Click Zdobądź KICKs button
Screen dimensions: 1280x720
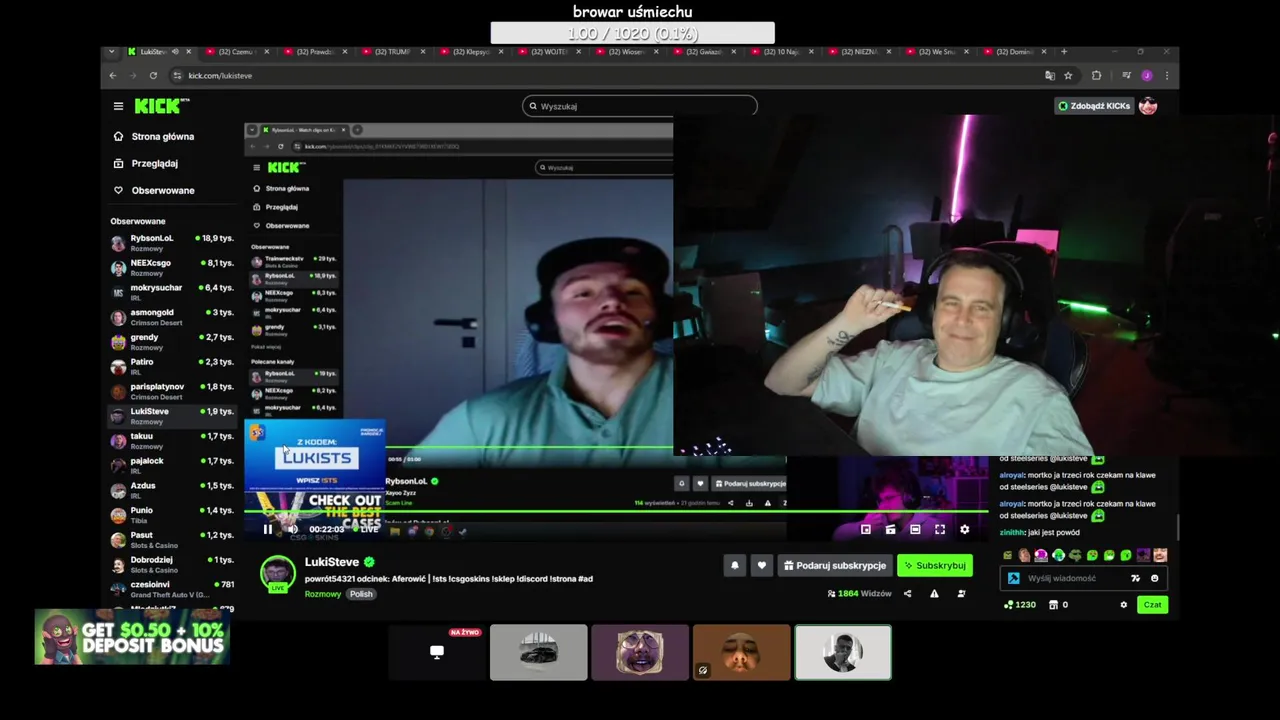tap(1094, 106)
